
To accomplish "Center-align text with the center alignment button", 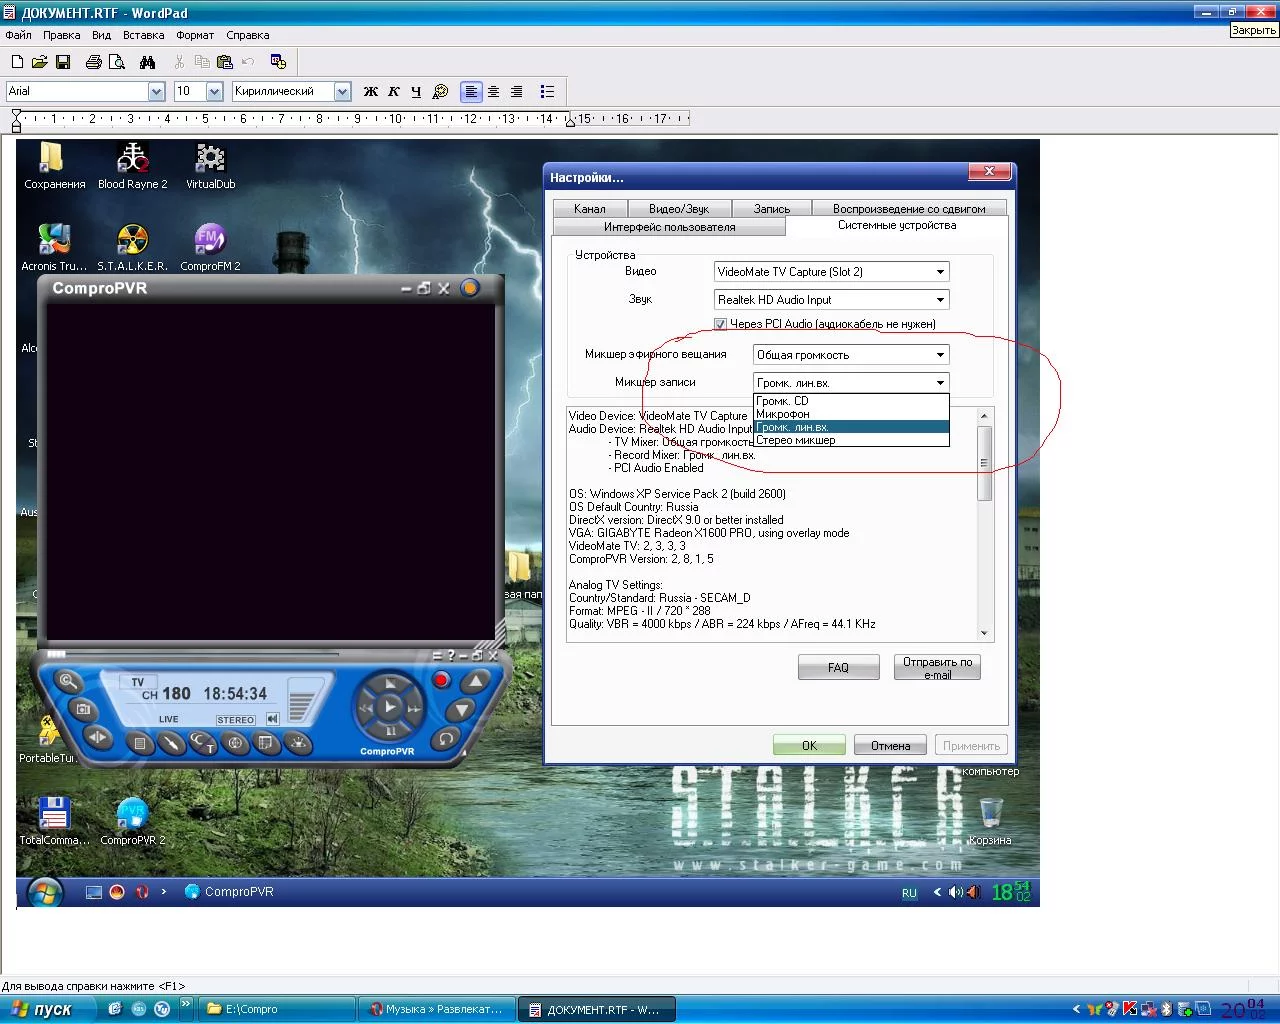I will 494,92.
